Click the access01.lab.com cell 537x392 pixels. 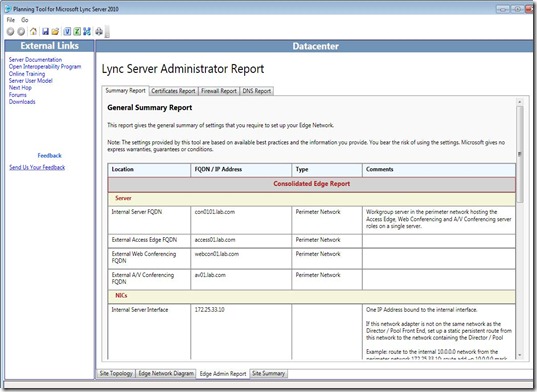pyautogui.click(x=241, y=241)
